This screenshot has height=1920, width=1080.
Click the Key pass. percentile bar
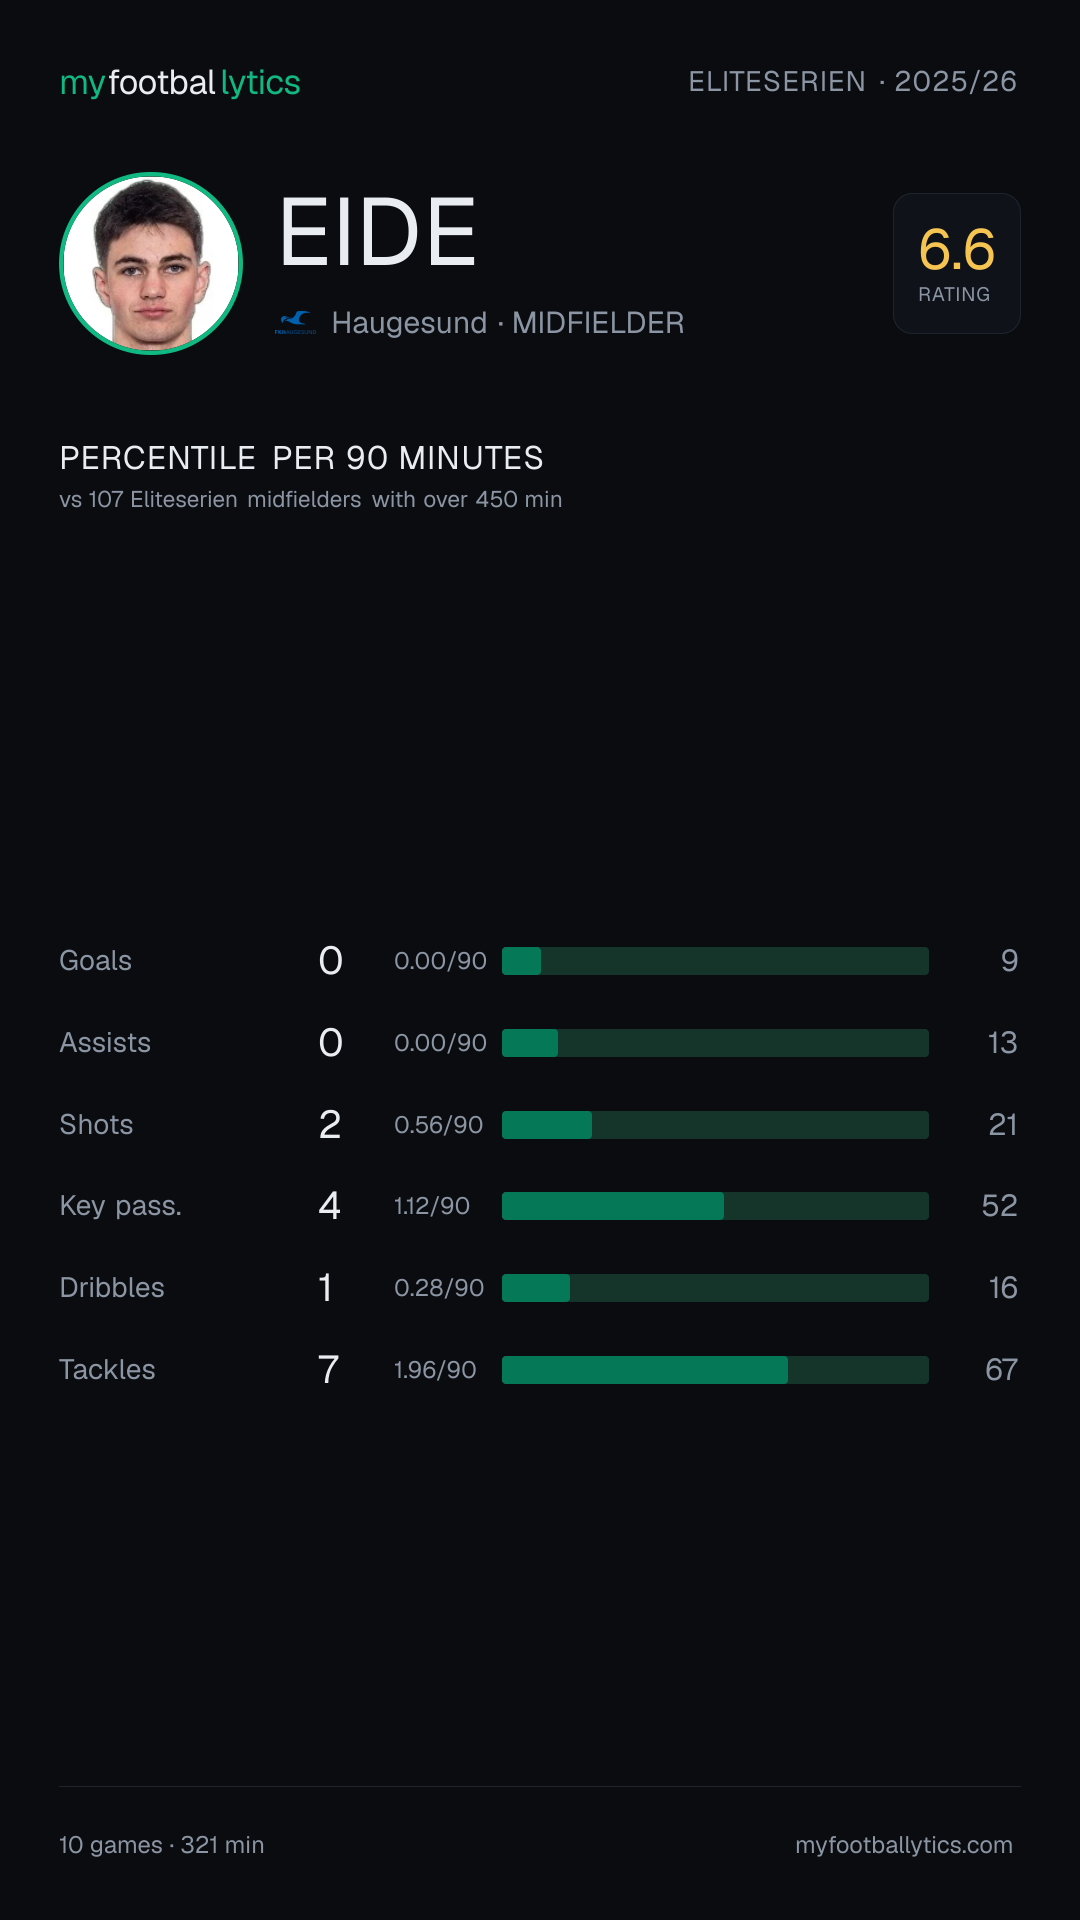(715, 1206)
